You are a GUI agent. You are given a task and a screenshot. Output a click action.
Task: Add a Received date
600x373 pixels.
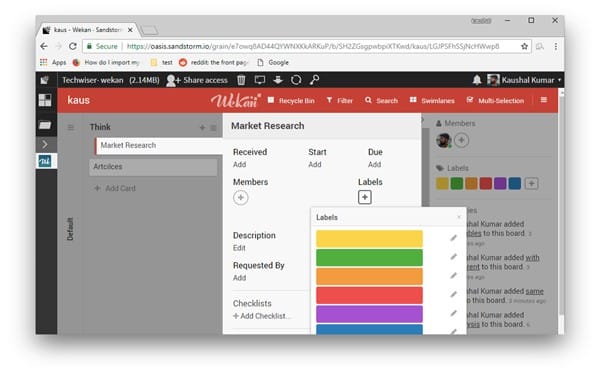tap(240, 165)
